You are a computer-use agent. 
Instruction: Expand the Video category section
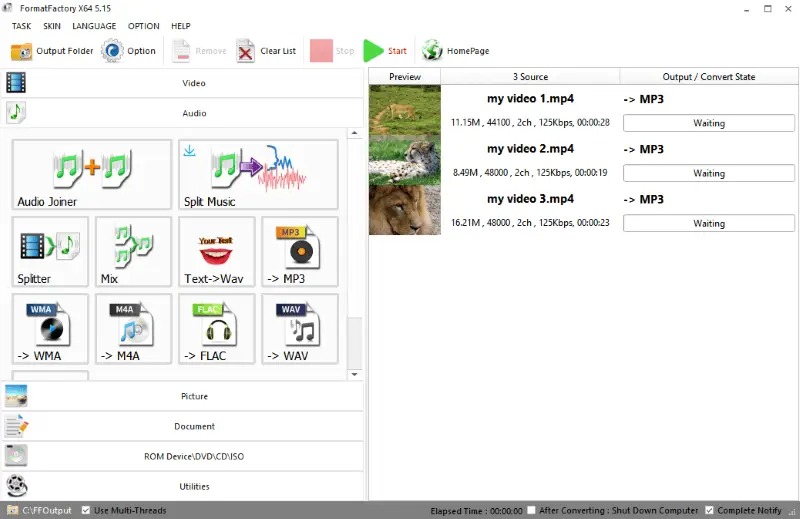(x=183, y=83)
